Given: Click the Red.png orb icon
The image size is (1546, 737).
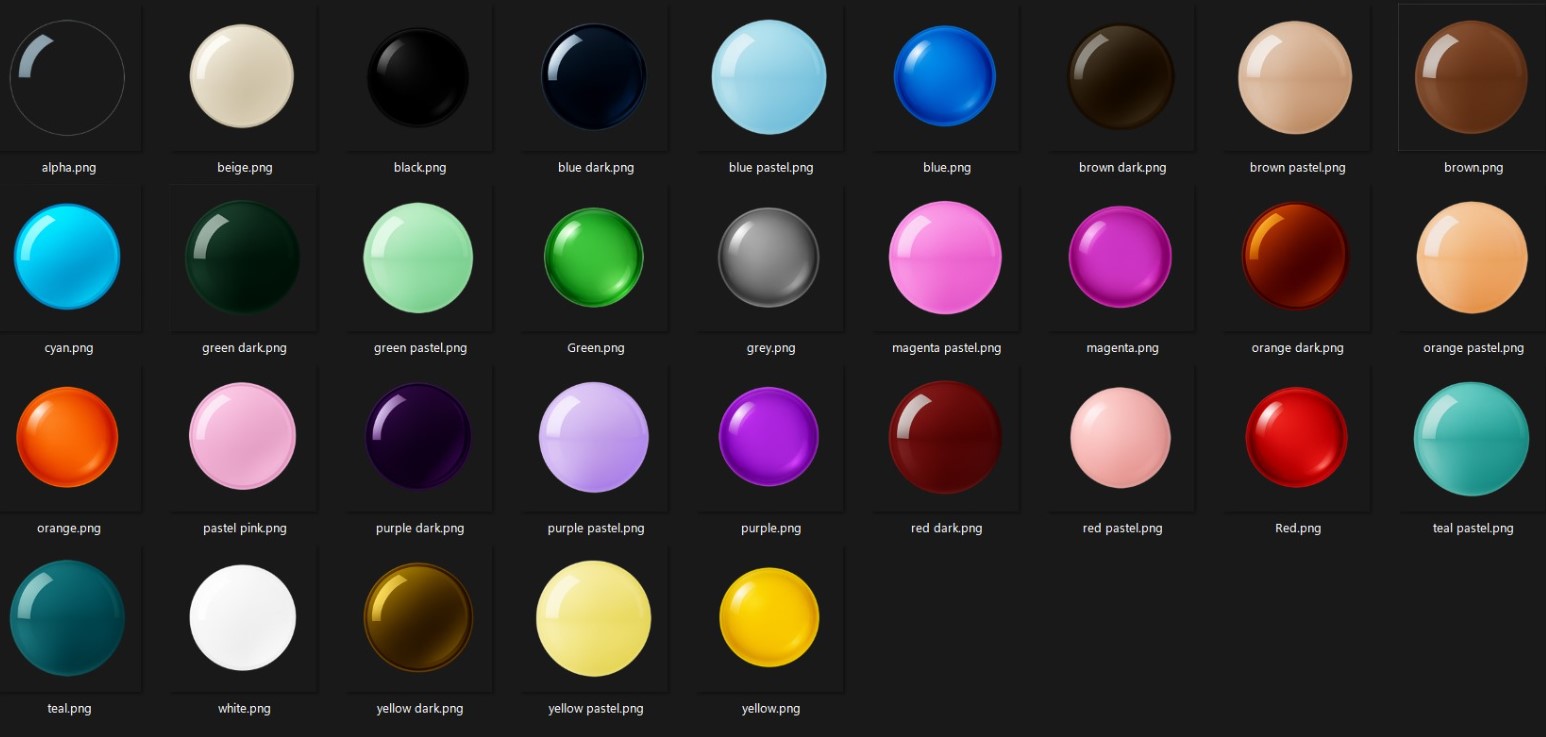Looking at the screenshot, I should pos(1296,437).
